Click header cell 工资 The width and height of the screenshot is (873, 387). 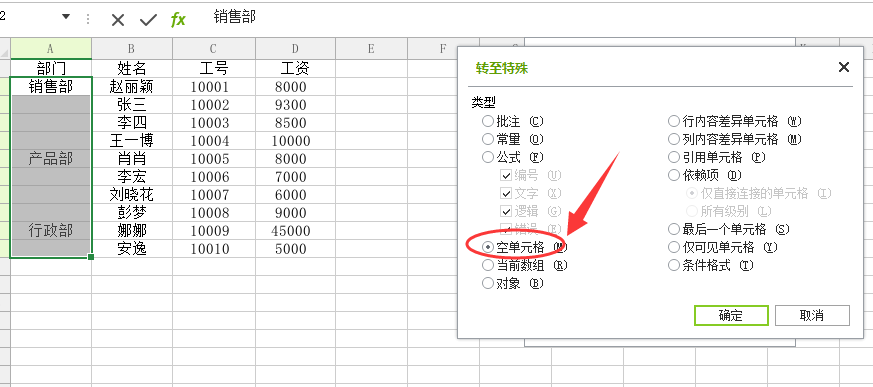295,68
